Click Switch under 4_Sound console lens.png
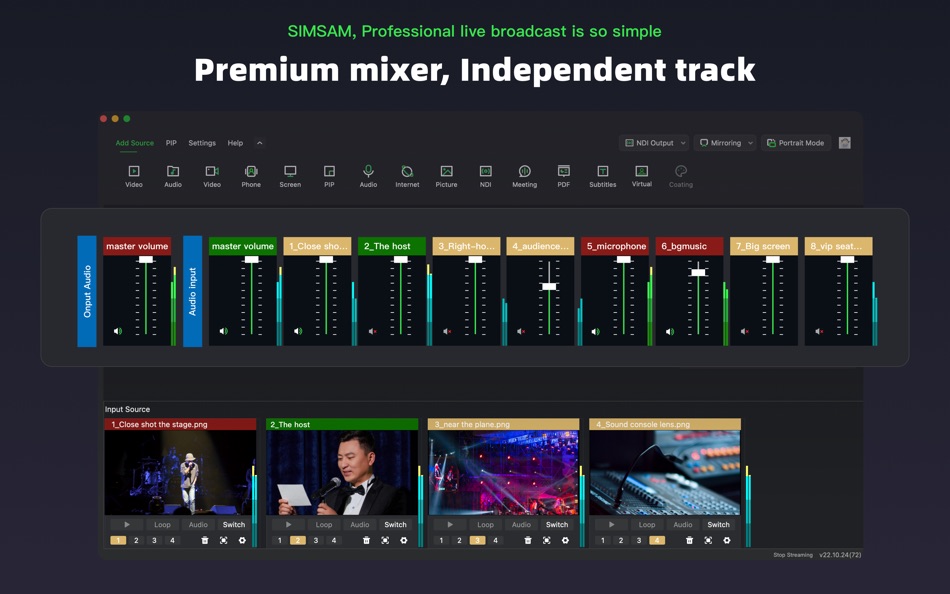 tap(719, 524)
